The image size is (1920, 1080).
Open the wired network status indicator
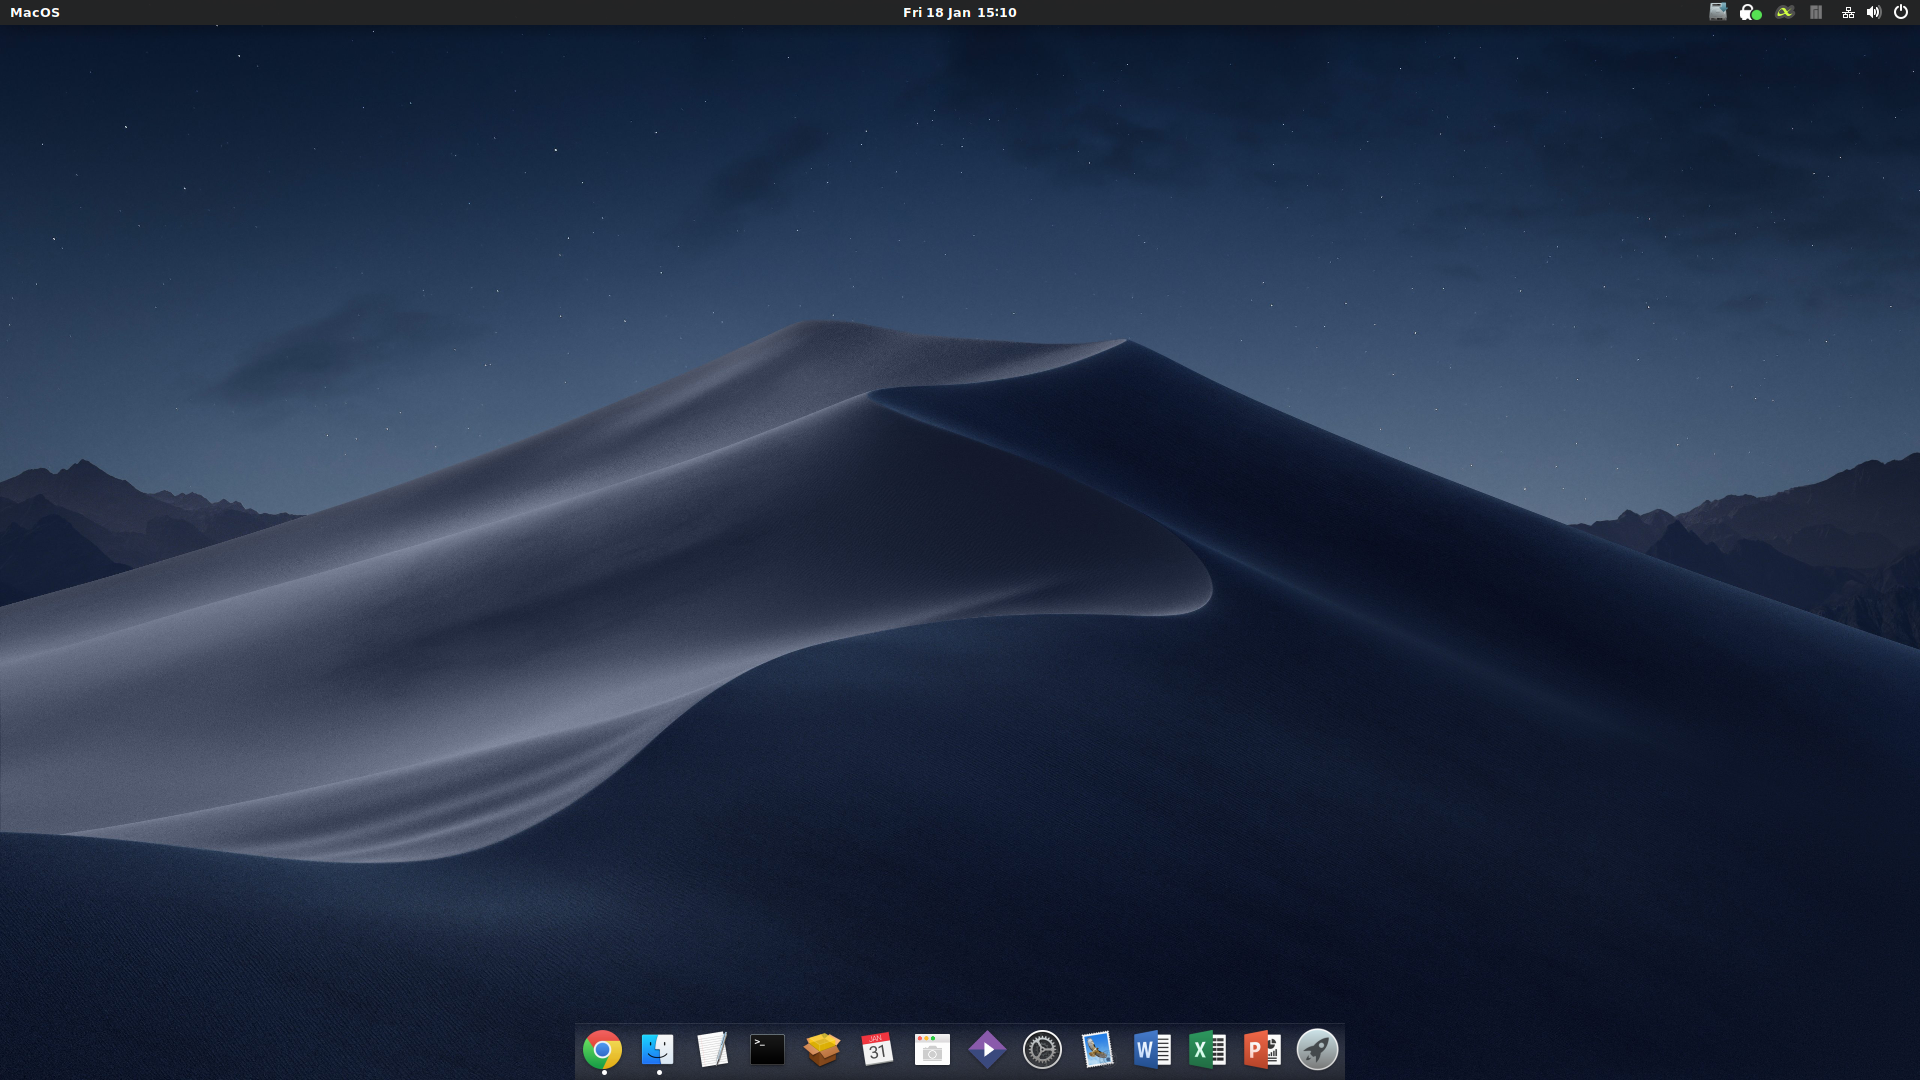[x=1847, y=12]
